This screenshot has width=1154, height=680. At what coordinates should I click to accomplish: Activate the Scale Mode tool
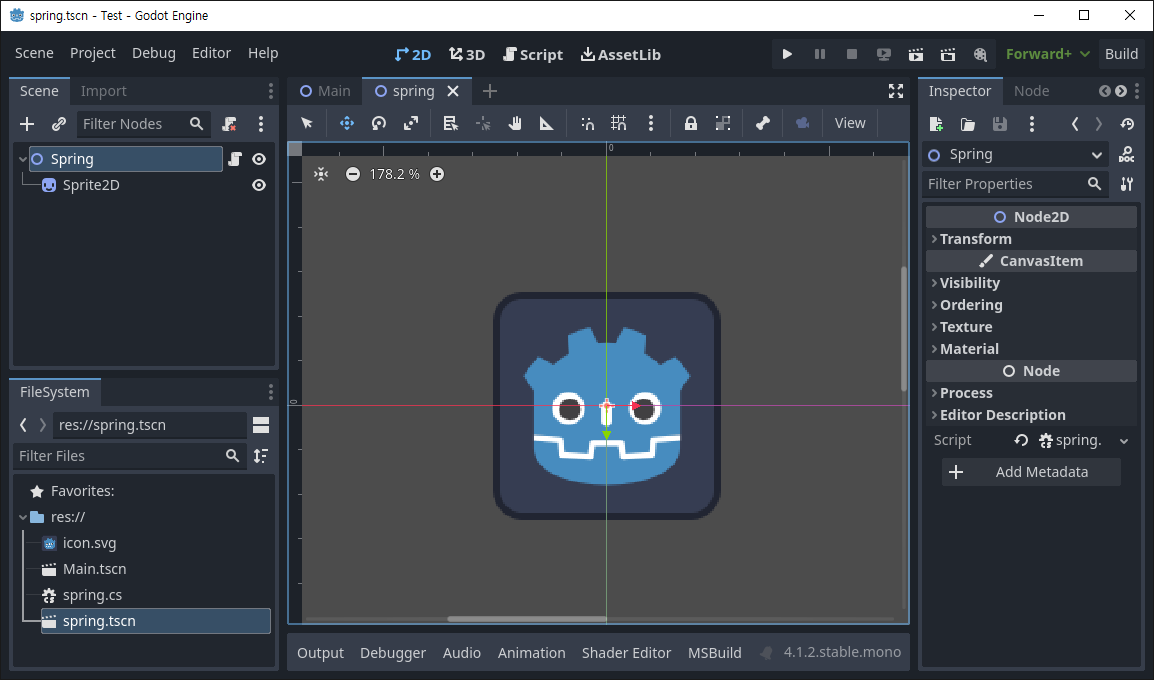411,123
